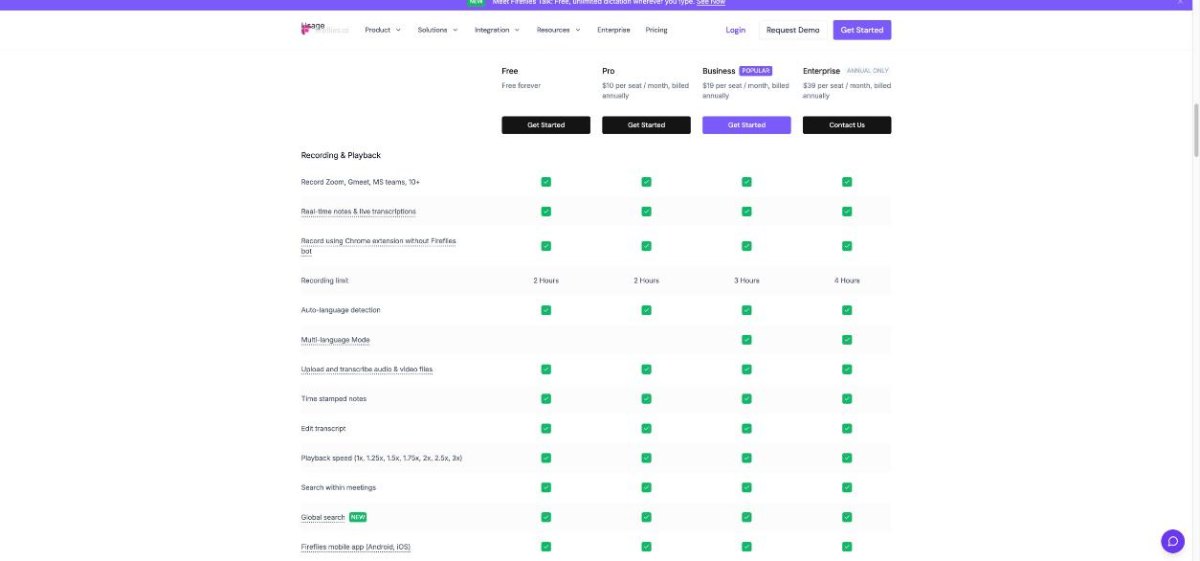Open the Multi-language Mode feature link
This screenshot has height=561, width=1200.
[x=335, y=340]
